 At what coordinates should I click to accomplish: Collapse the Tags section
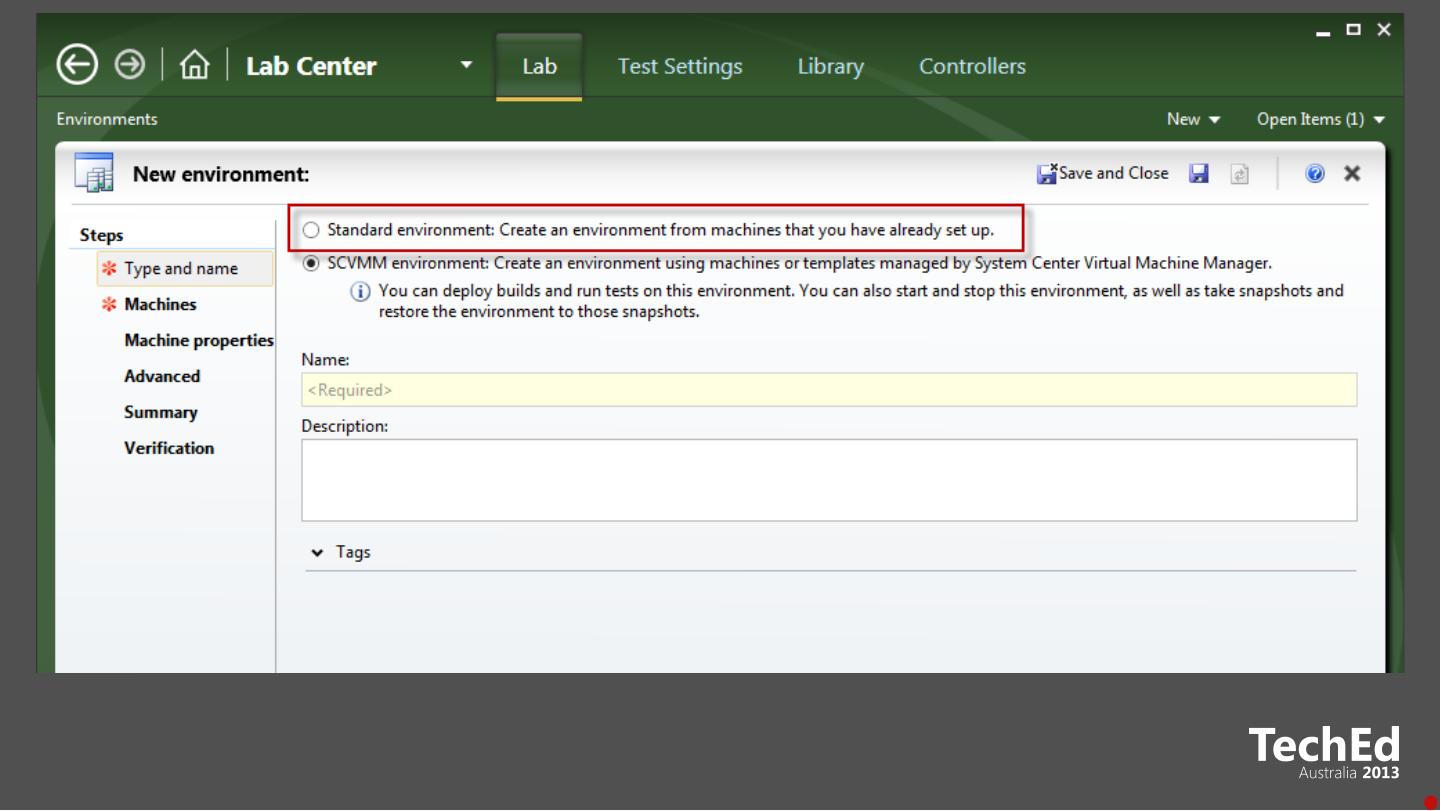tap(318, 553)
